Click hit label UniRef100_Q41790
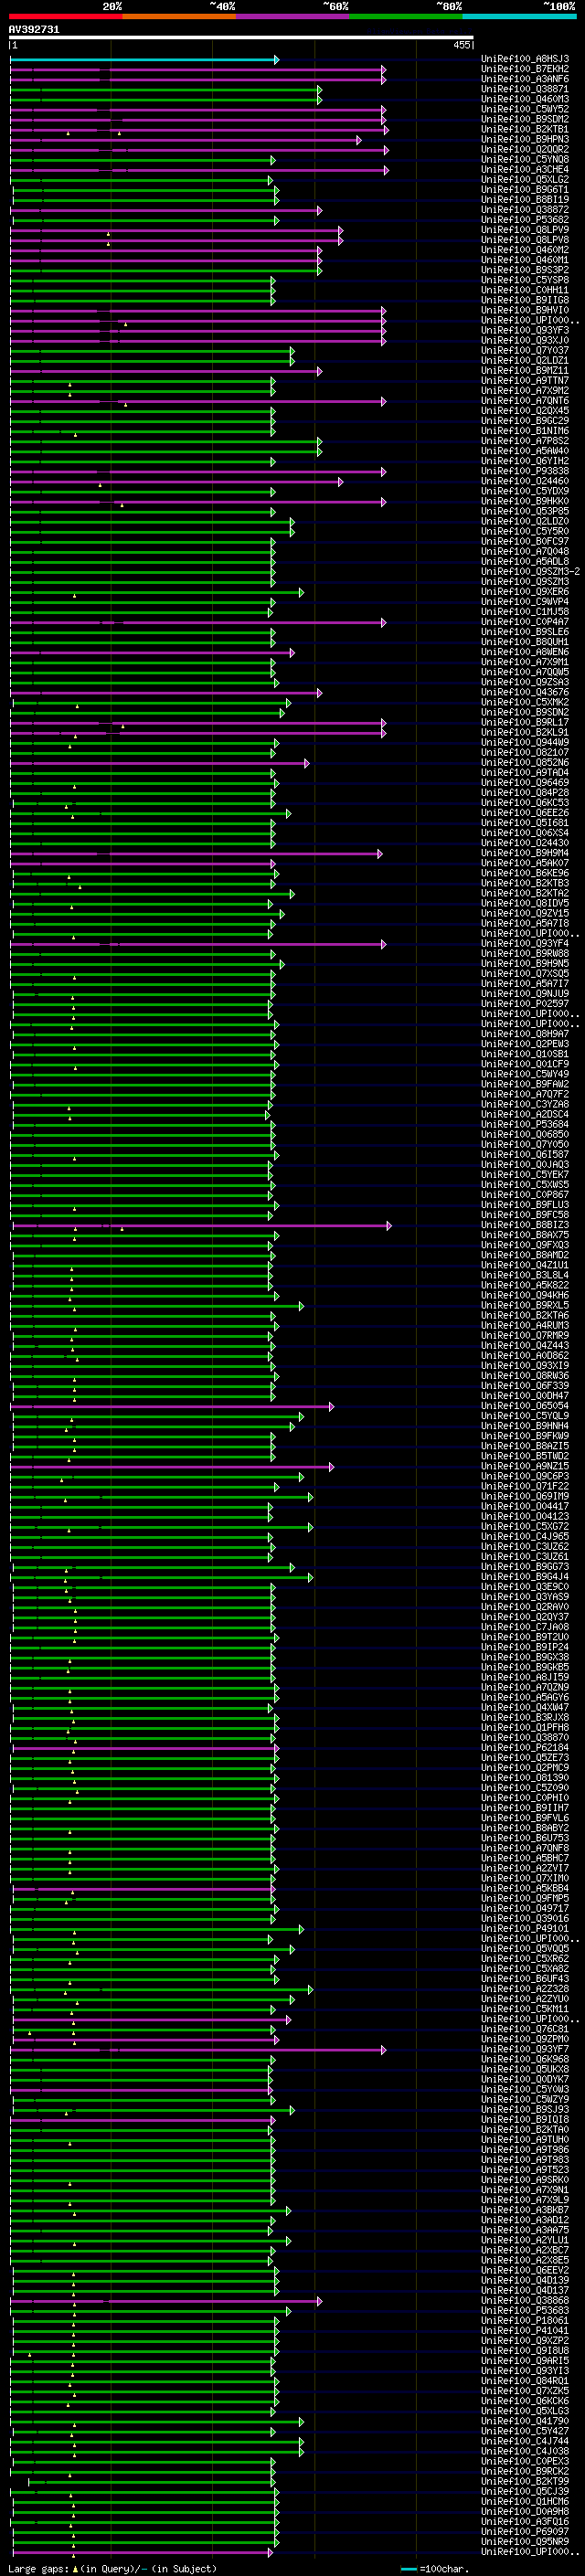The width and height of the screenshot is (585, 2576). click(525, 2421)
